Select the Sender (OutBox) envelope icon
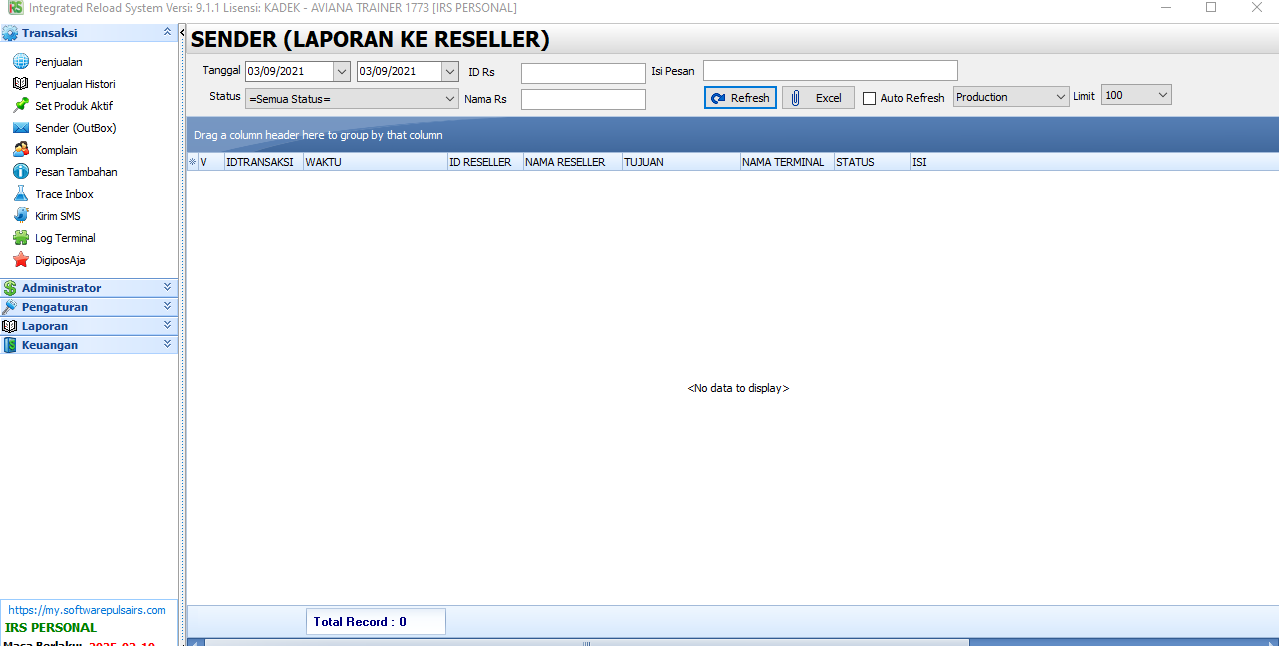This screenshot has height=646, width=1279. 20,128
